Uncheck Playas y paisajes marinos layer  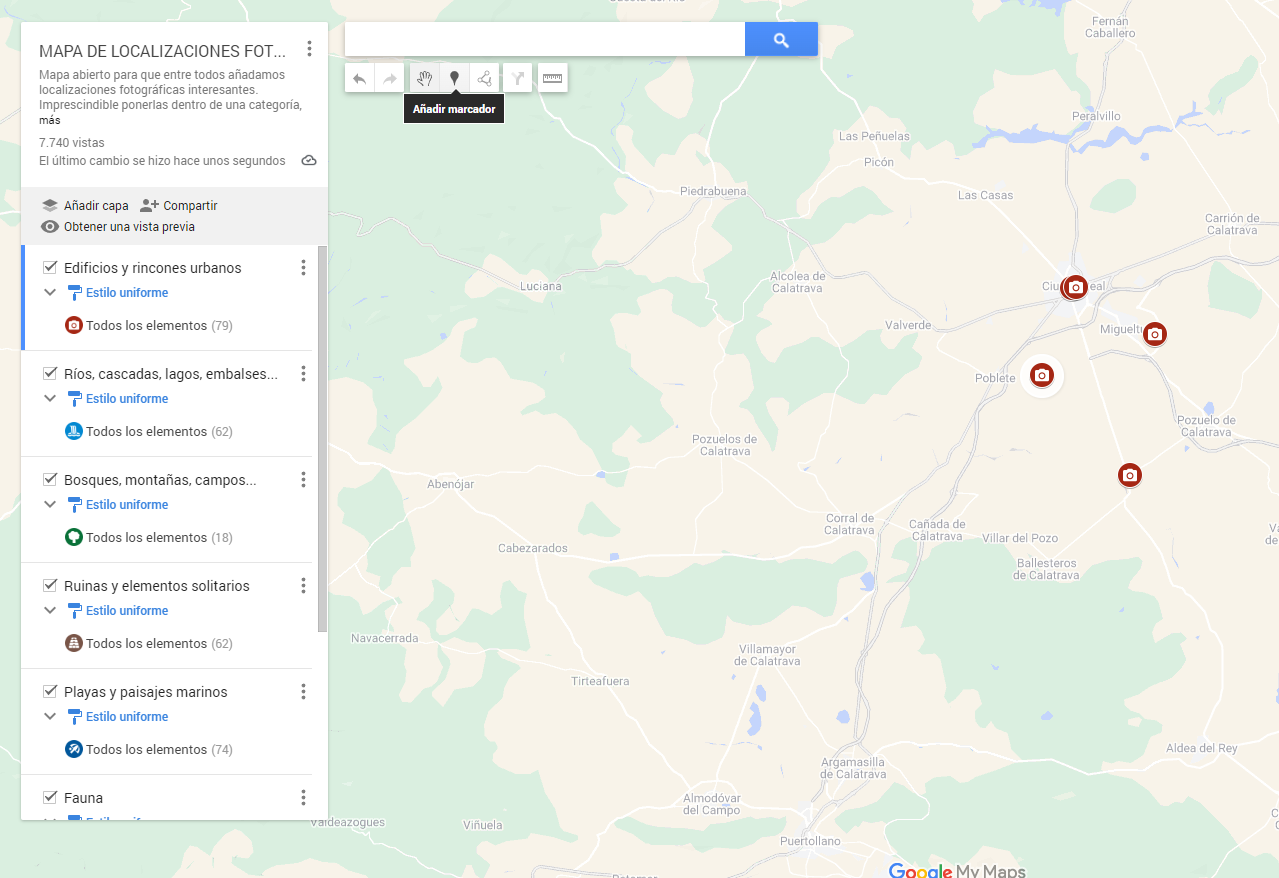[50, 691]
